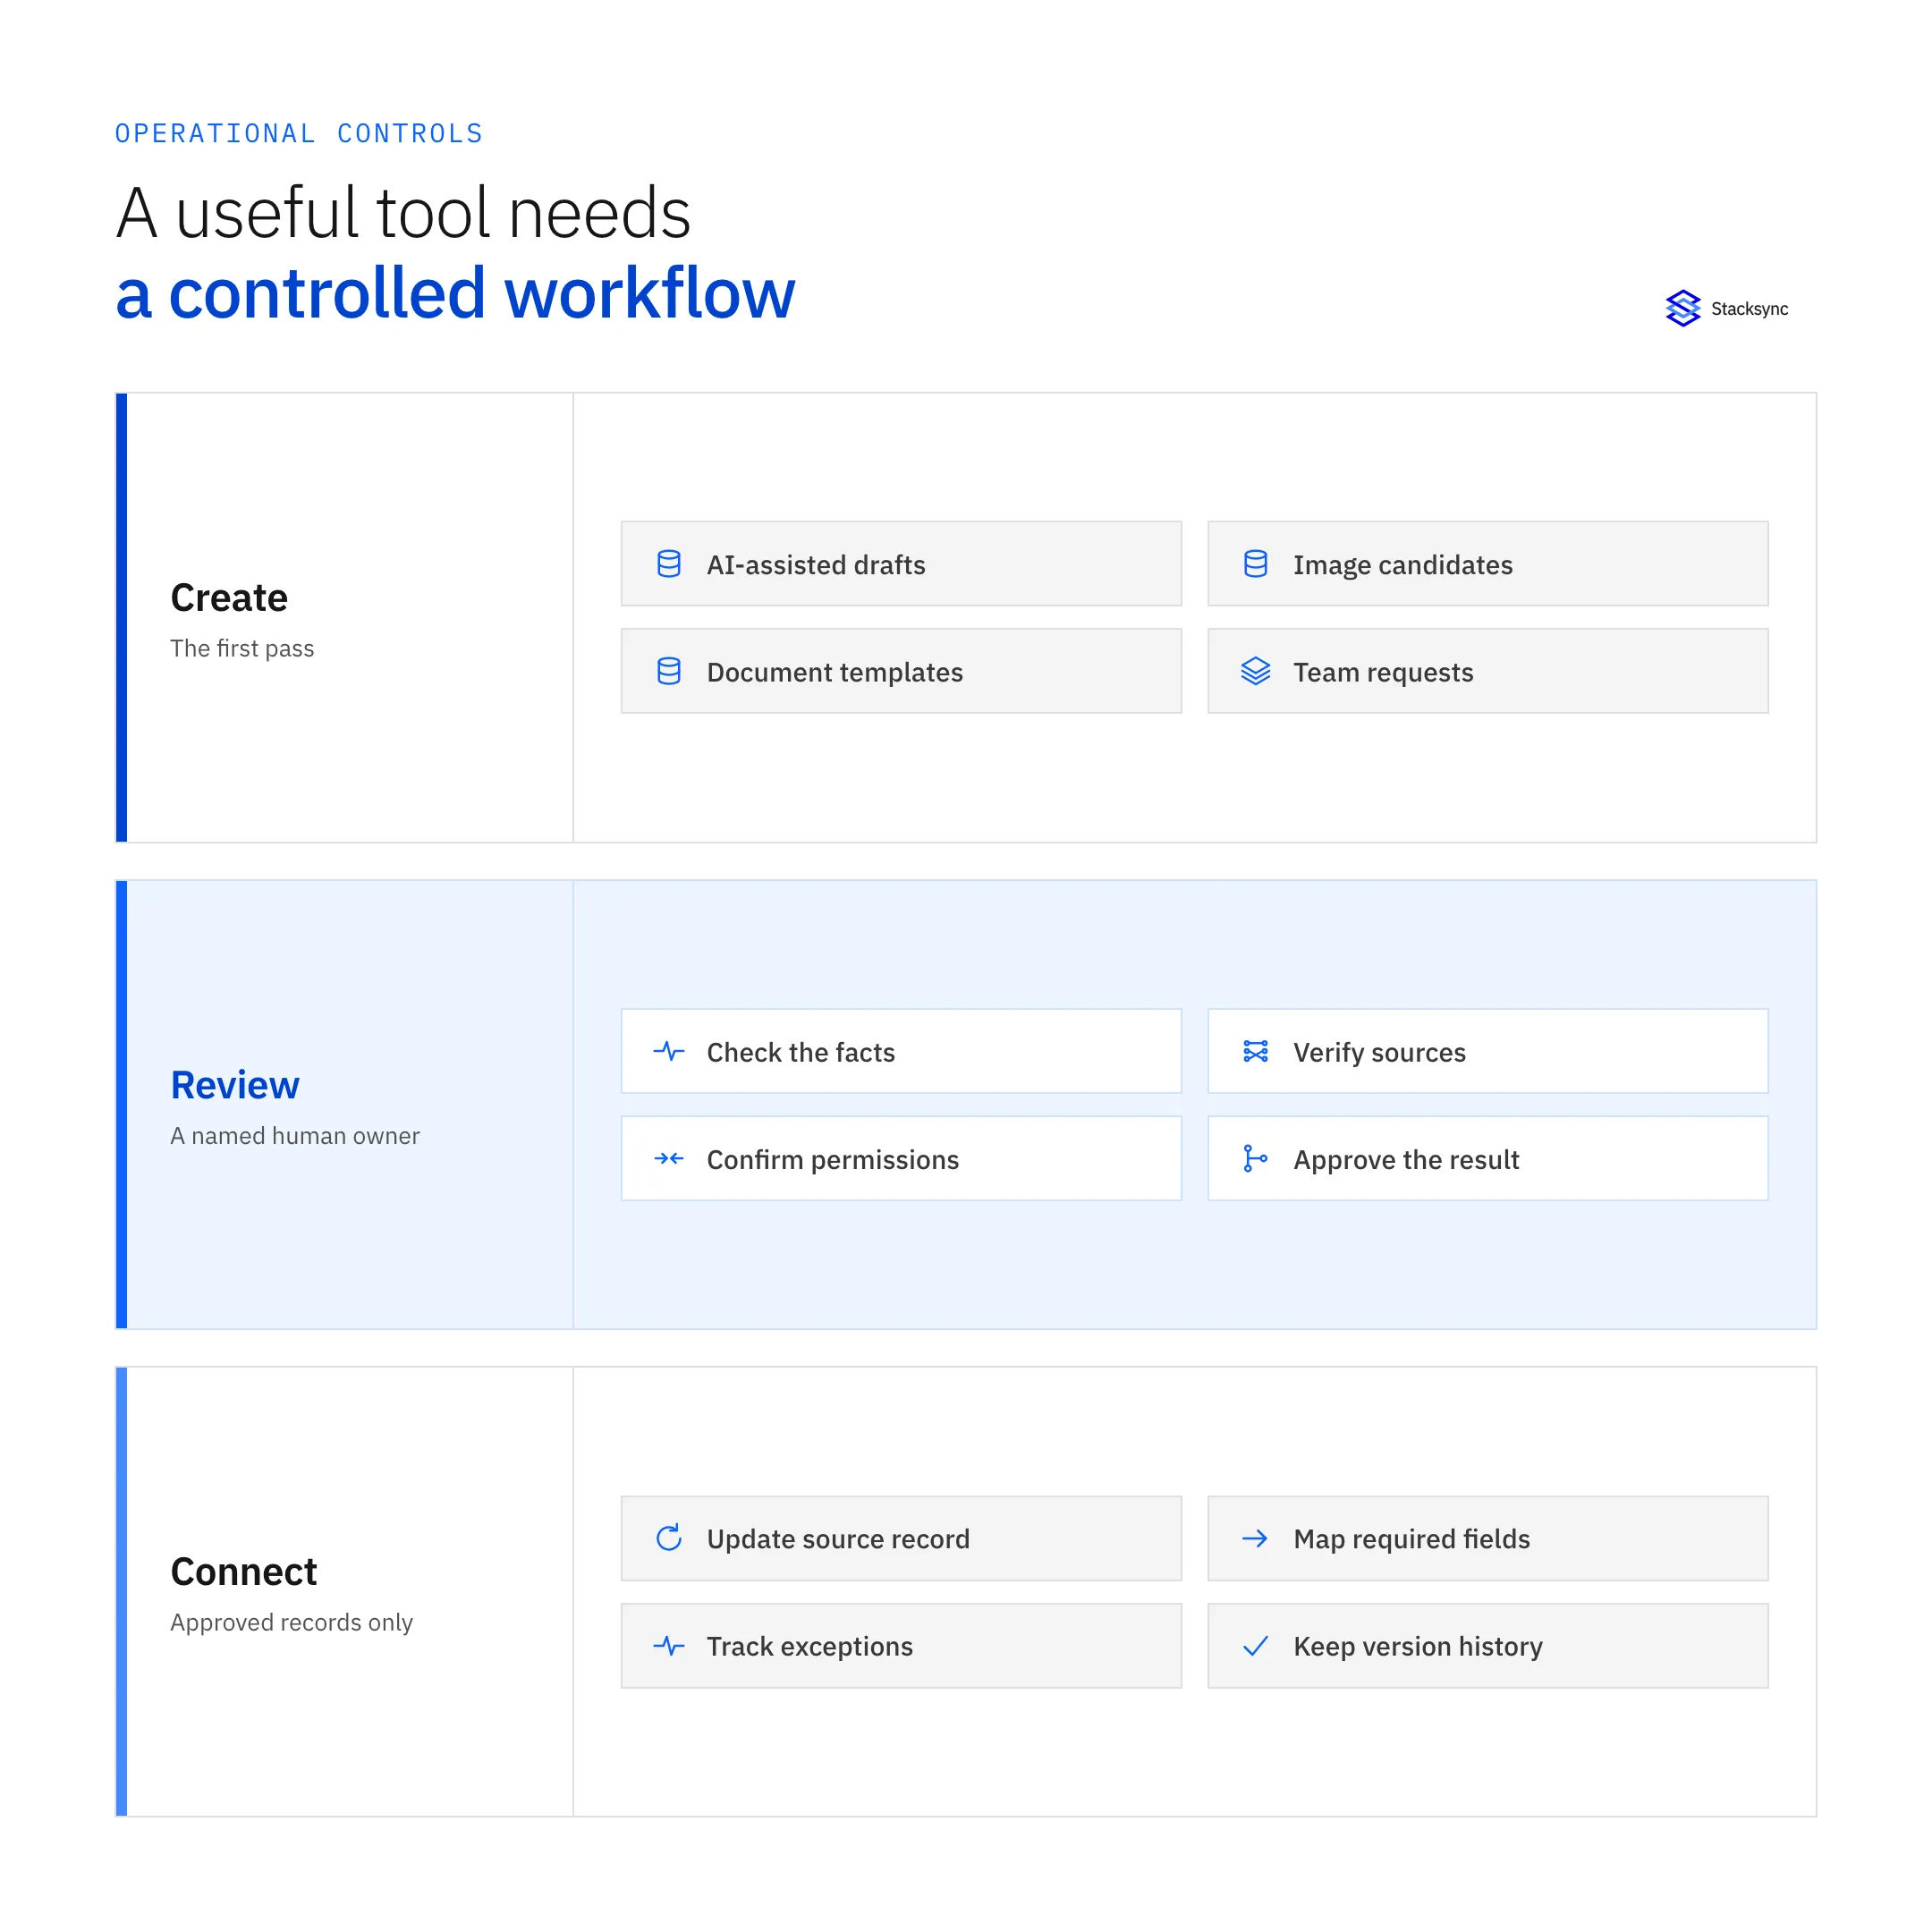Select the Image candidates label
Image resolution: width=1932 pixels, height=1932 pixels.
click(x=1403, y=565)
